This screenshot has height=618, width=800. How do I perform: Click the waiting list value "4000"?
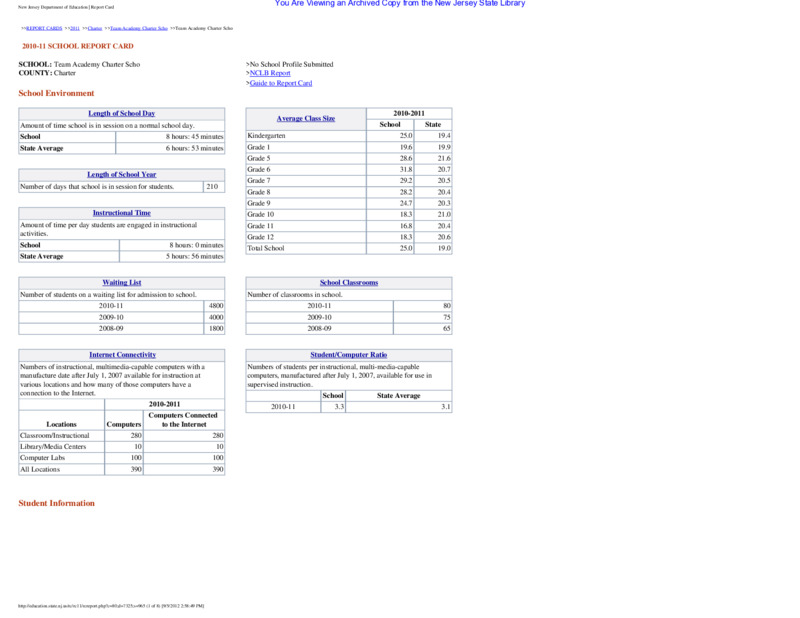[216, 317]
